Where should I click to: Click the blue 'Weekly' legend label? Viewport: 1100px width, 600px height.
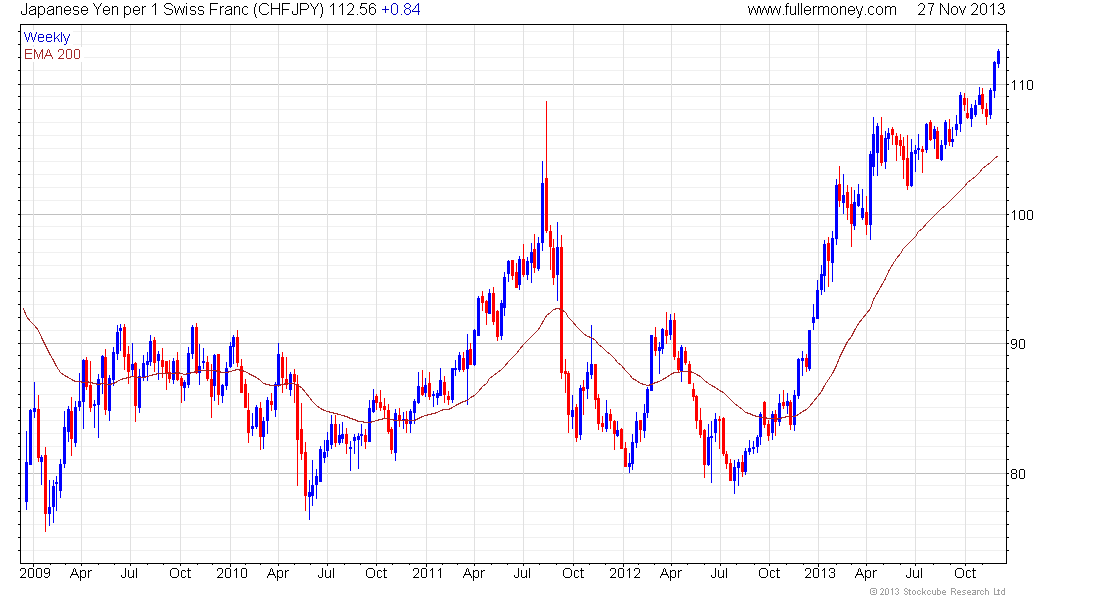point(47,37)
